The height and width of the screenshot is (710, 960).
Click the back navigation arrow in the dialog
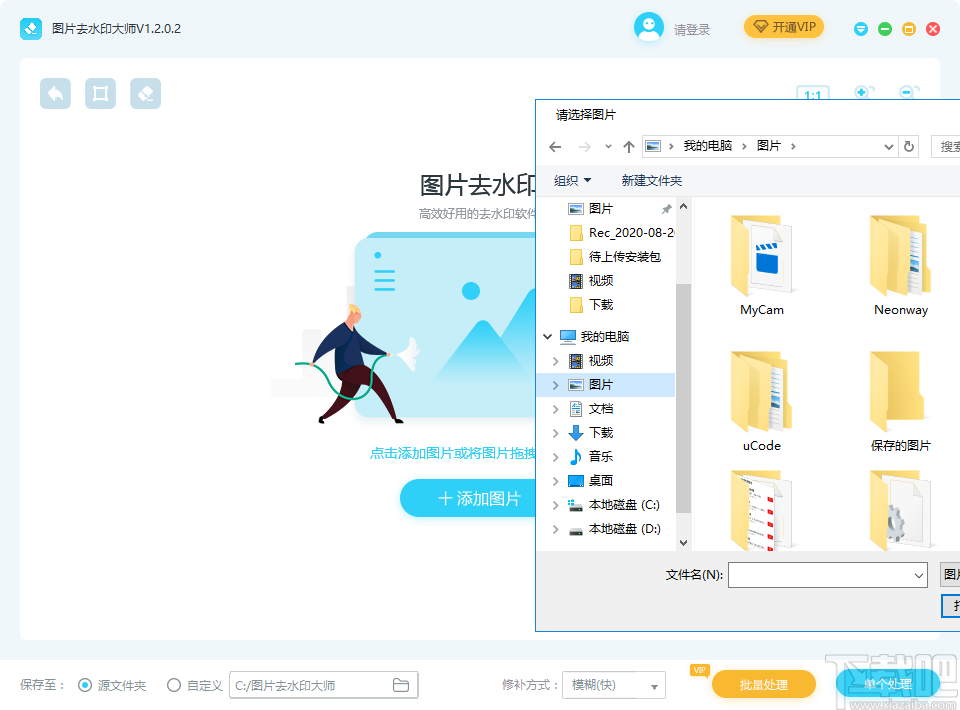(x=556, y=146)
